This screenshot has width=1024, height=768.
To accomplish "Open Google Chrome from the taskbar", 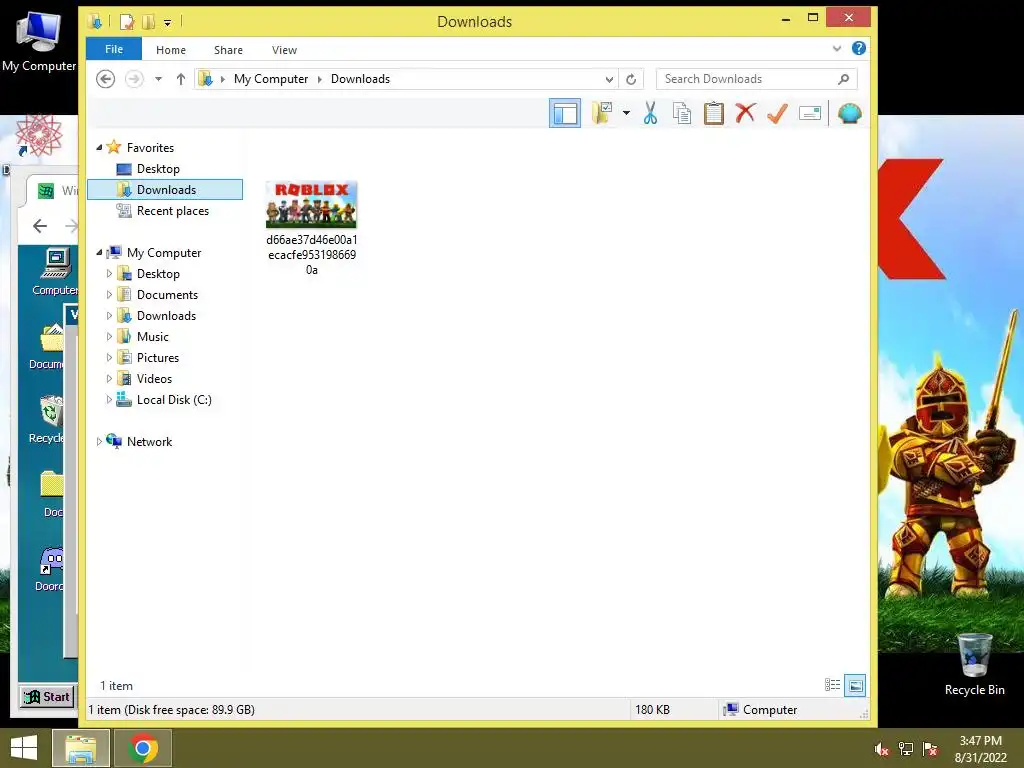I will click(143, 748).
